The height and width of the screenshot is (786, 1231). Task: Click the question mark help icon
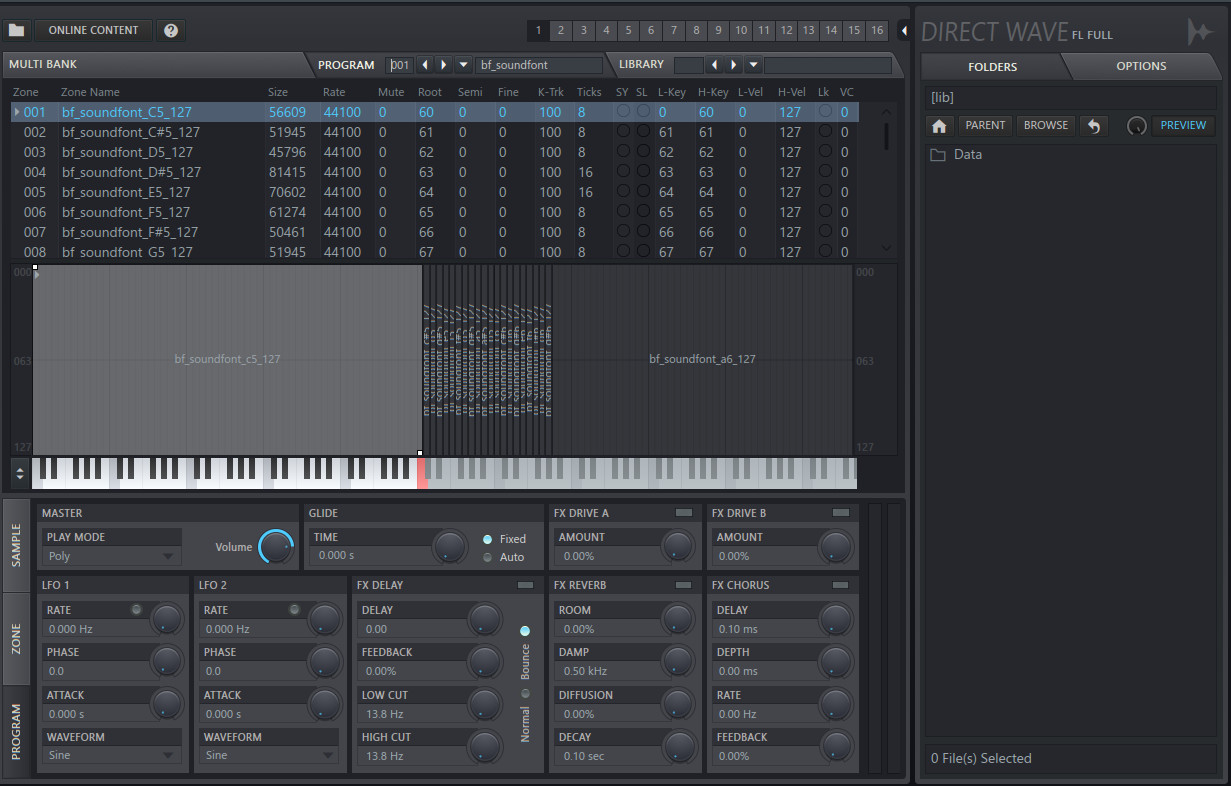pyautogui.click(x=170, y=30)
